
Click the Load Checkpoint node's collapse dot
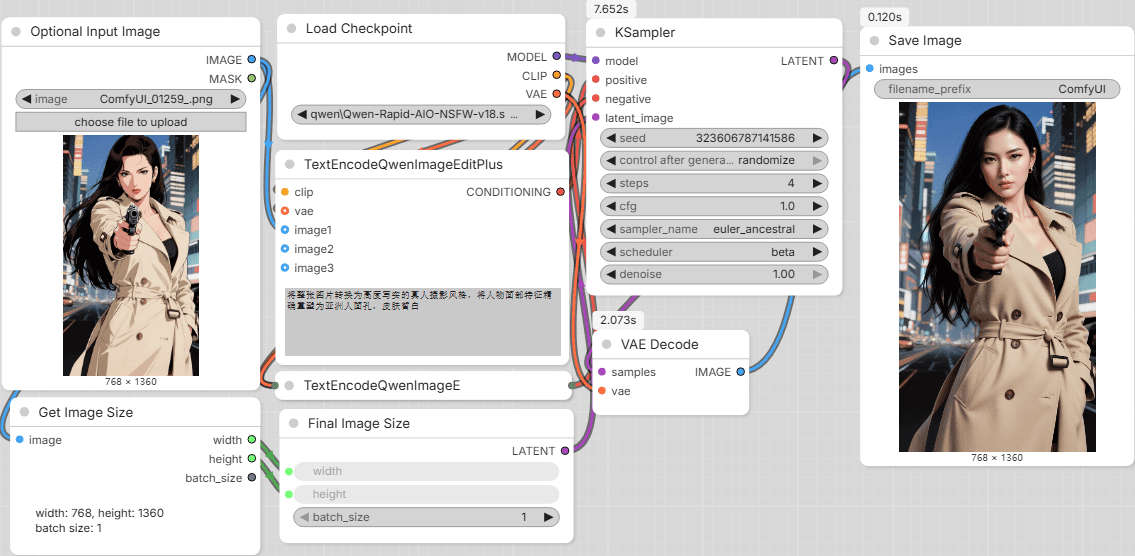[x=291, y=29]
